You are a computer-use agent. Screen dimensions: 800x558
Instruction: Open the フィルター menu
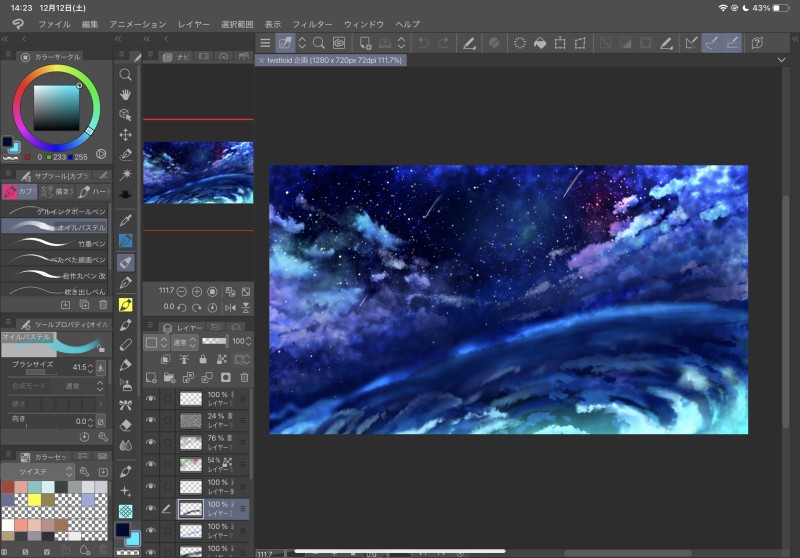coord(313,23)
